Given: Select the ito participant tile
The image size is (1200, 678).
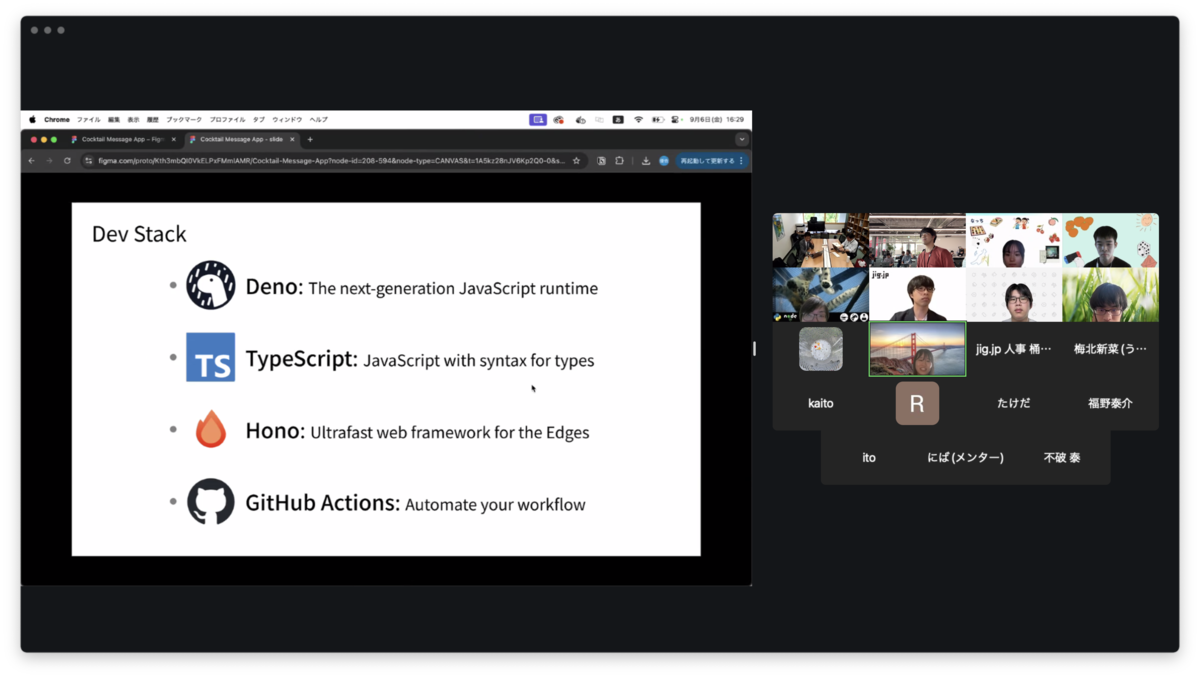Looking at the screenshot, I should pos(868,457).
